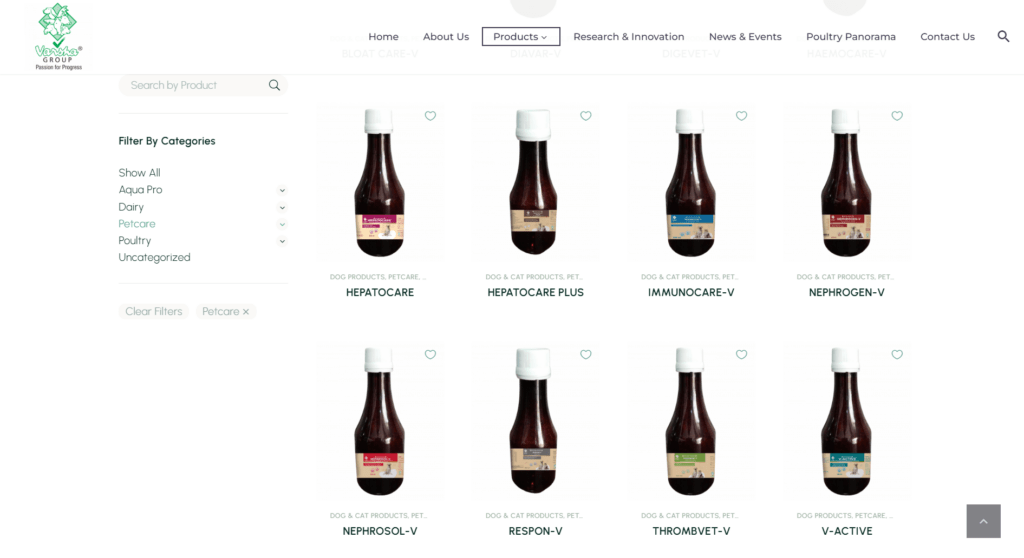The width and height of the screenshot is (1024, 558).
Task: Go to Poultry Panorama page
Action: [850, 37]
